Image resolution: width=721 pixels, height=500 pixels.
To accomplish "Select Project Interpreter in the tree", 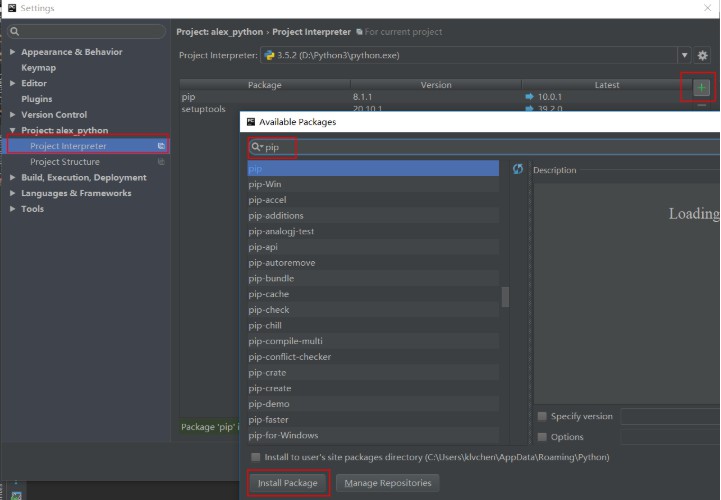I will pos(87,146).
